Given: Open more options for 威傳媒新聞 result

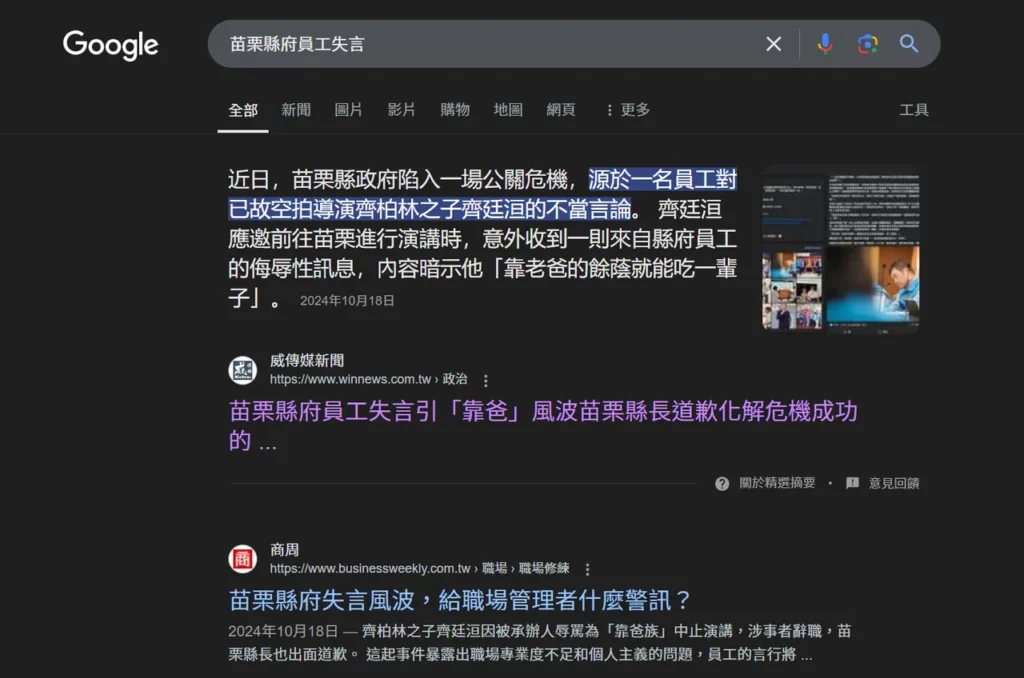Looking at the screenshot, I should (485, 380).
